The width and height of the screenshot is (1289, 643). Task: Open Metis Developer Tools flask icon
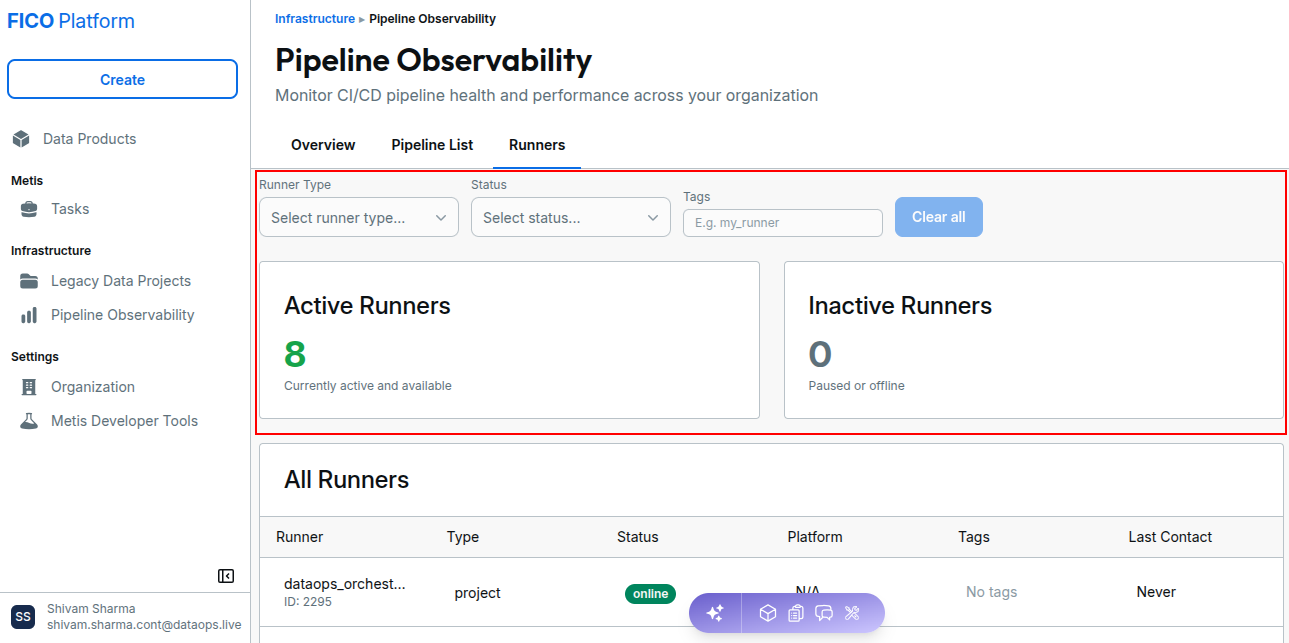click(30, 421)
